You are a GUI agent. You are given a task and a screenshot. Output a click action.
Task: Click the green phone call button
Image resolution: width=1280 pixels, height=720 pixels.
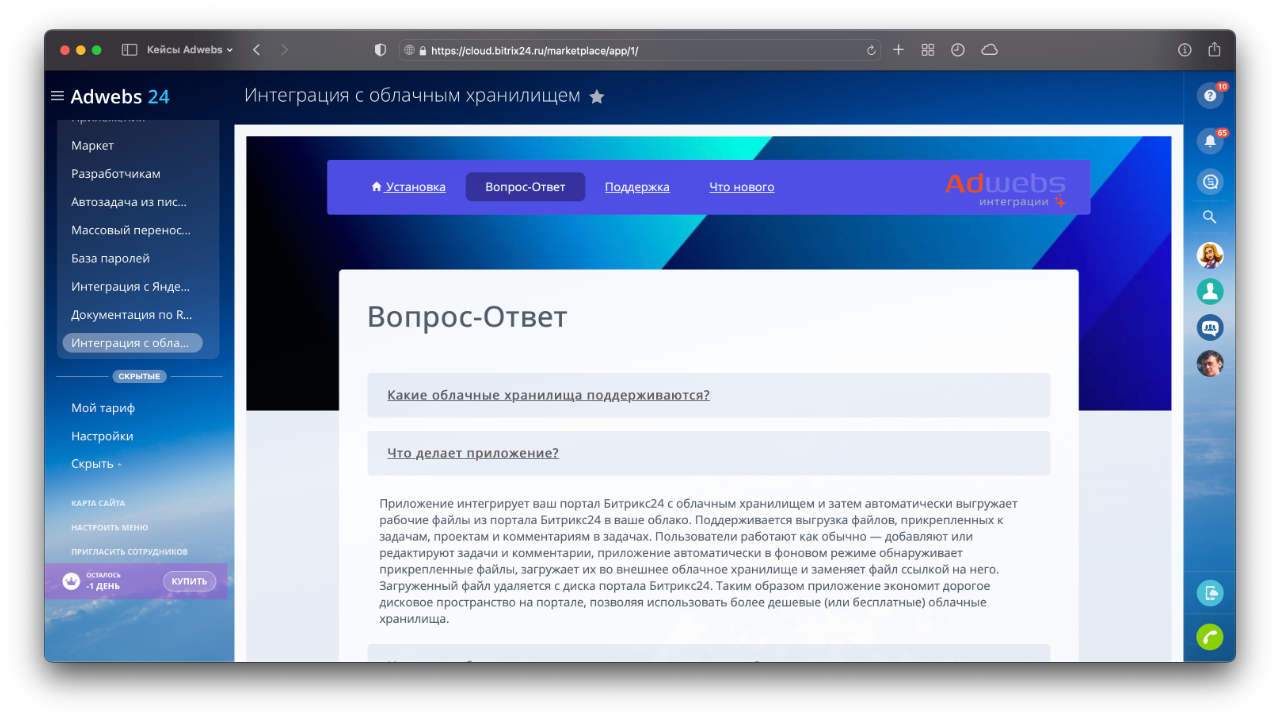[x=1209, y=637]
